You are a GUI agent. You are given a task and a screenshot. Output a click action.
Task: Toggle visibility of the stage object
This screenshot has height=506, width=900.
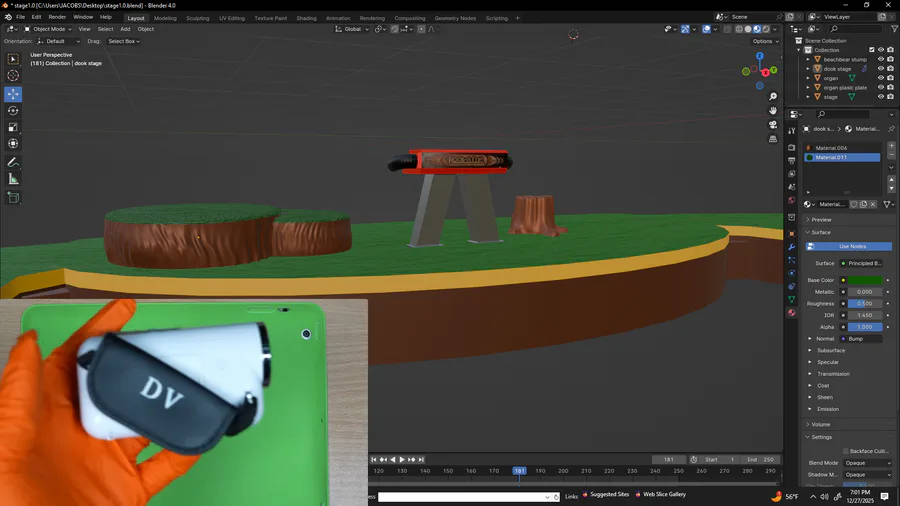(x=881, y=97)
